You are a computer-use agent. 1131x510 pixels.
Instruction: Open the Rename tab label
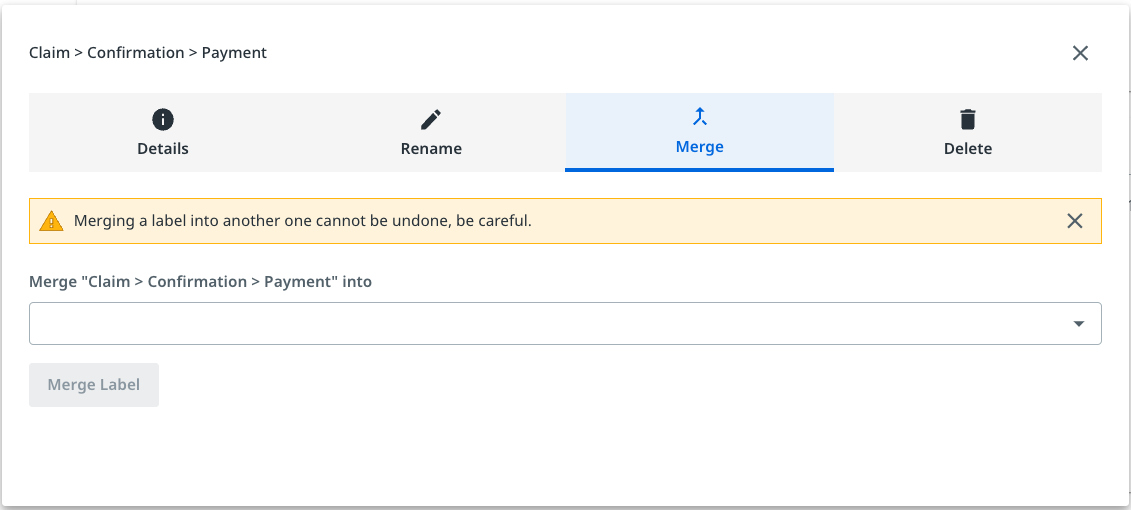click(x=431, y=149)
